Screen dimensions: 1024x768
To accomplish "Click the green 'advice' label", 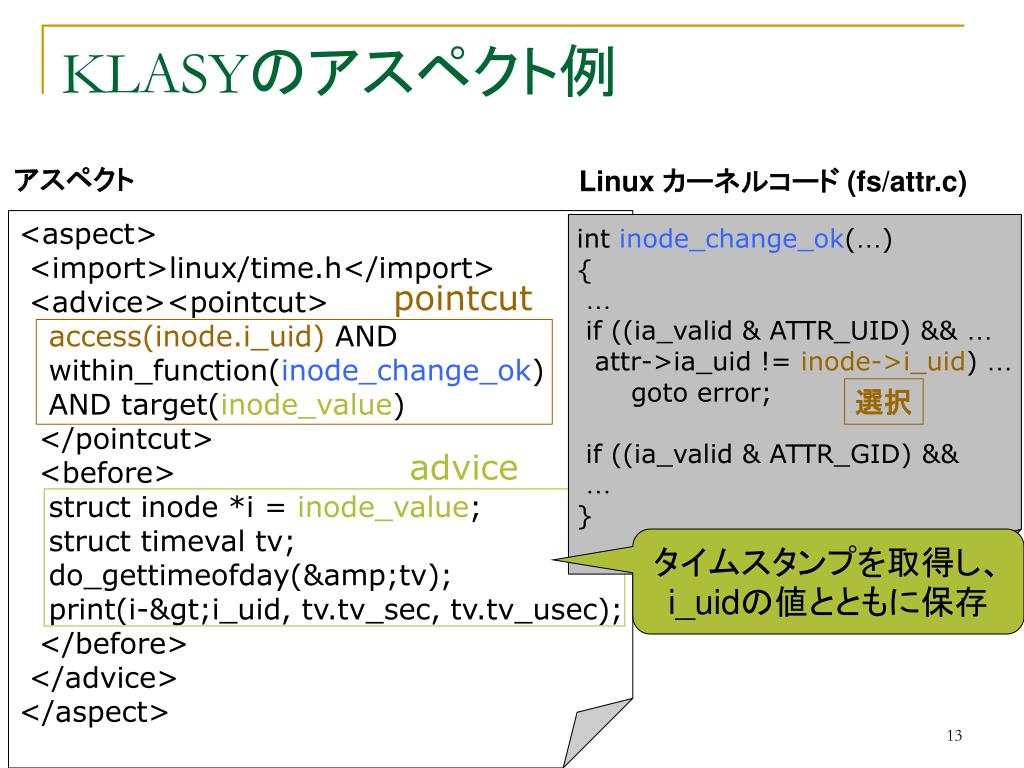I will [464, 468].
